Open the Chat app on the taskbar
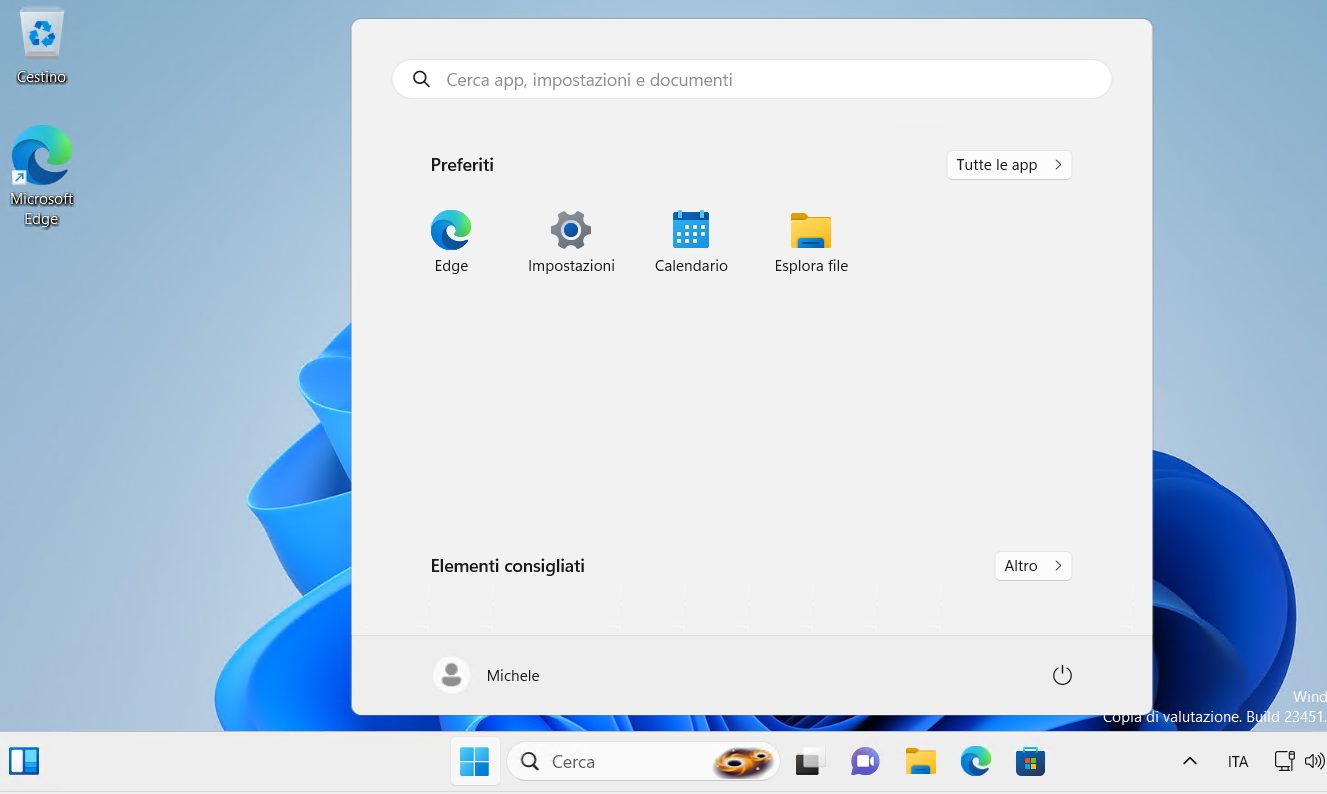Image resolution: width=1327 pixels, height=794 pixels. [865, 762]
